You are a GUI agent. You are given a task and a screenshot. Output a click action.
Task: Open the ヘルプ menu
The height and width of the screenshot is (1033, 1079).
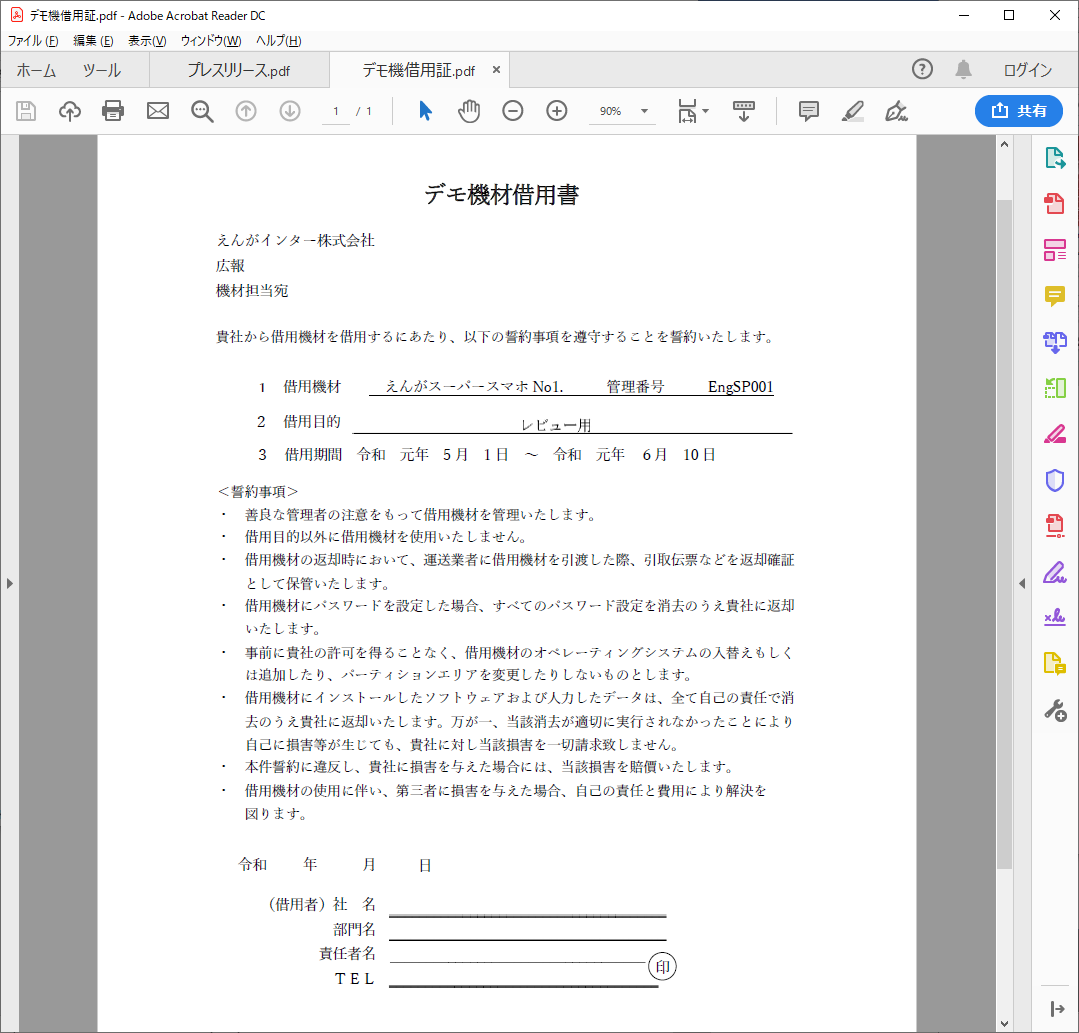click(279, 41)
